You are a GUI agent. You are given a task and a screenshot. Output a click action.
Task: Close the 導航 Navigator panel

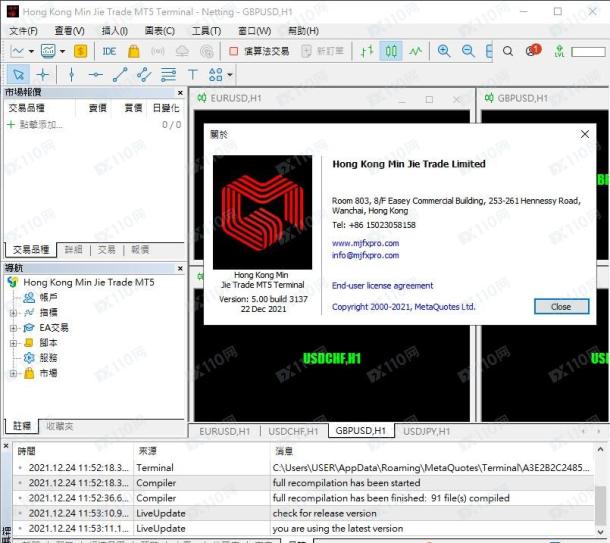[180, 268]
